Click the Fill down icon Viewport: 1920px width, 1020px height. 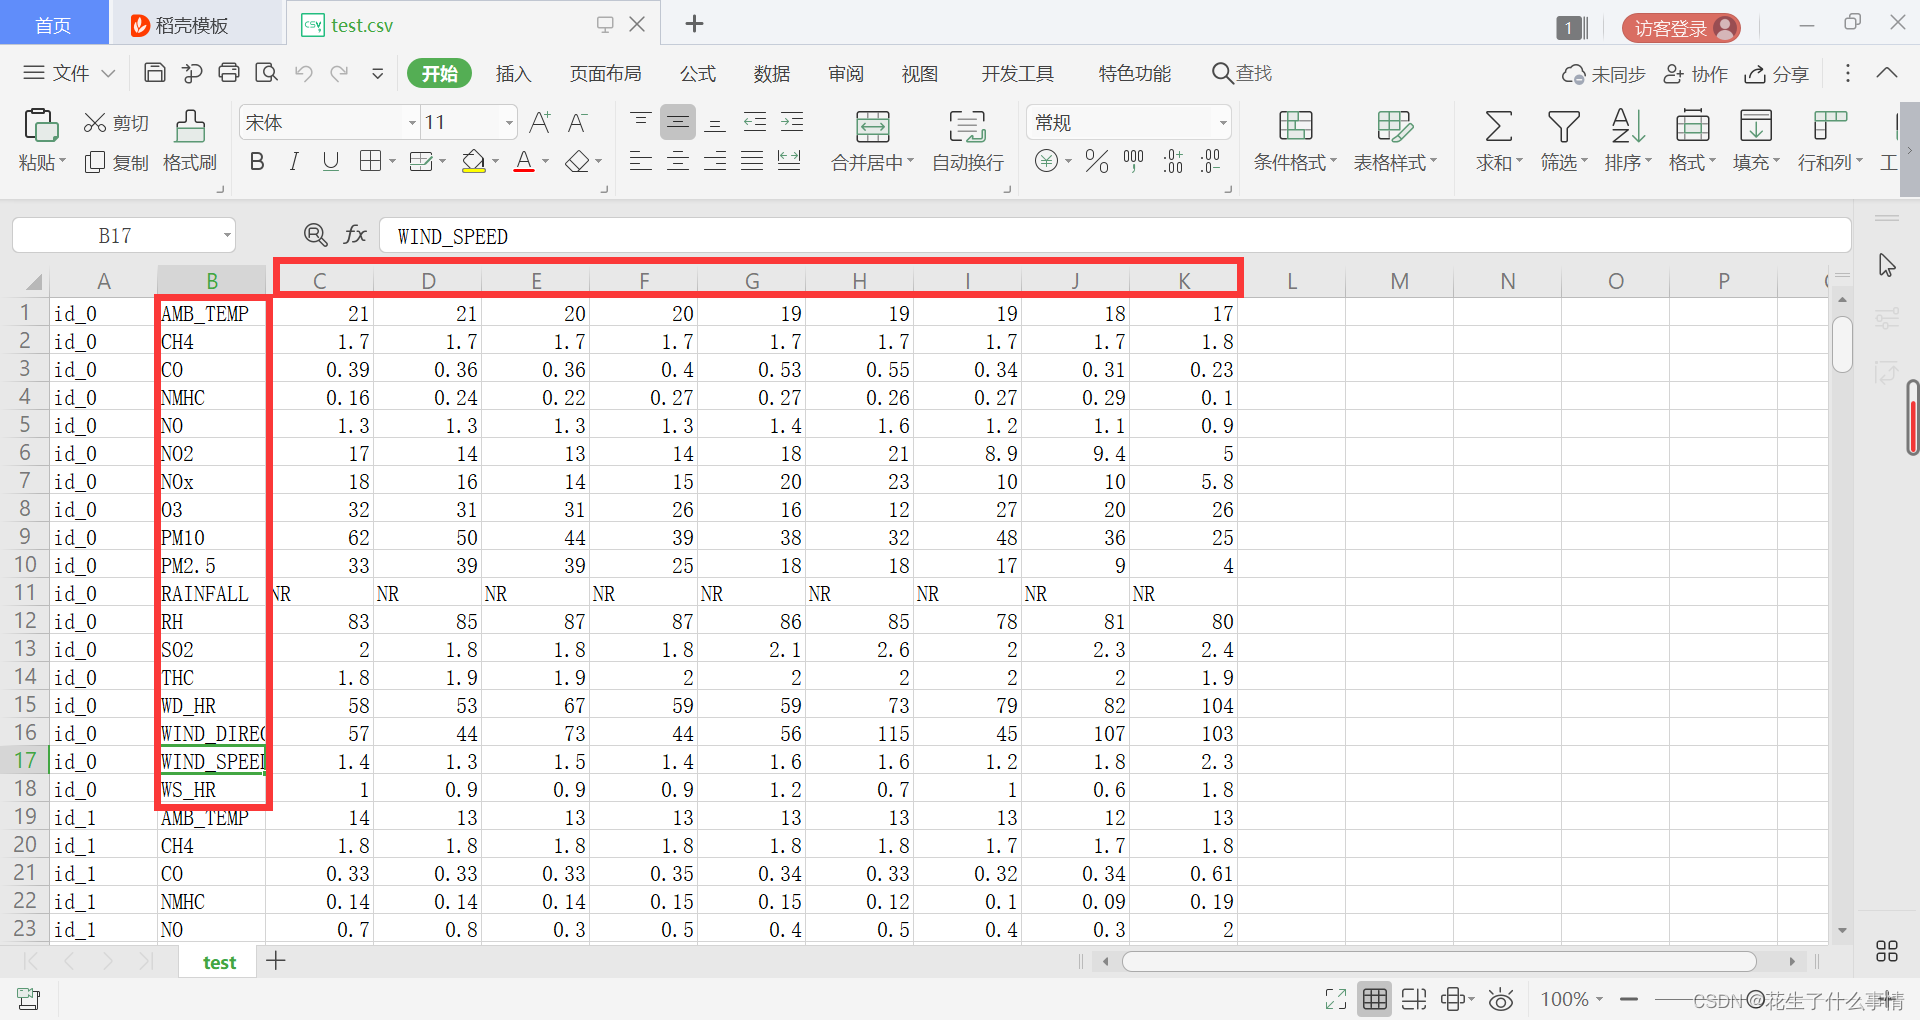tap(1755, 127)
